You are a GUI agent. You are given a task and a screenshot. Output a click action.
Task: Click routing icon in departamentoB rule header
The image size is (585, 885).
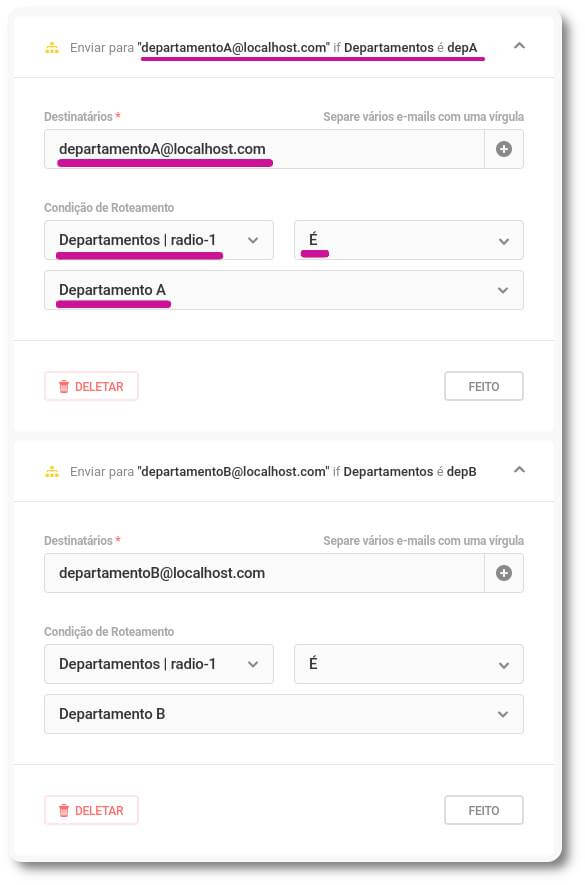coord(52,472)
